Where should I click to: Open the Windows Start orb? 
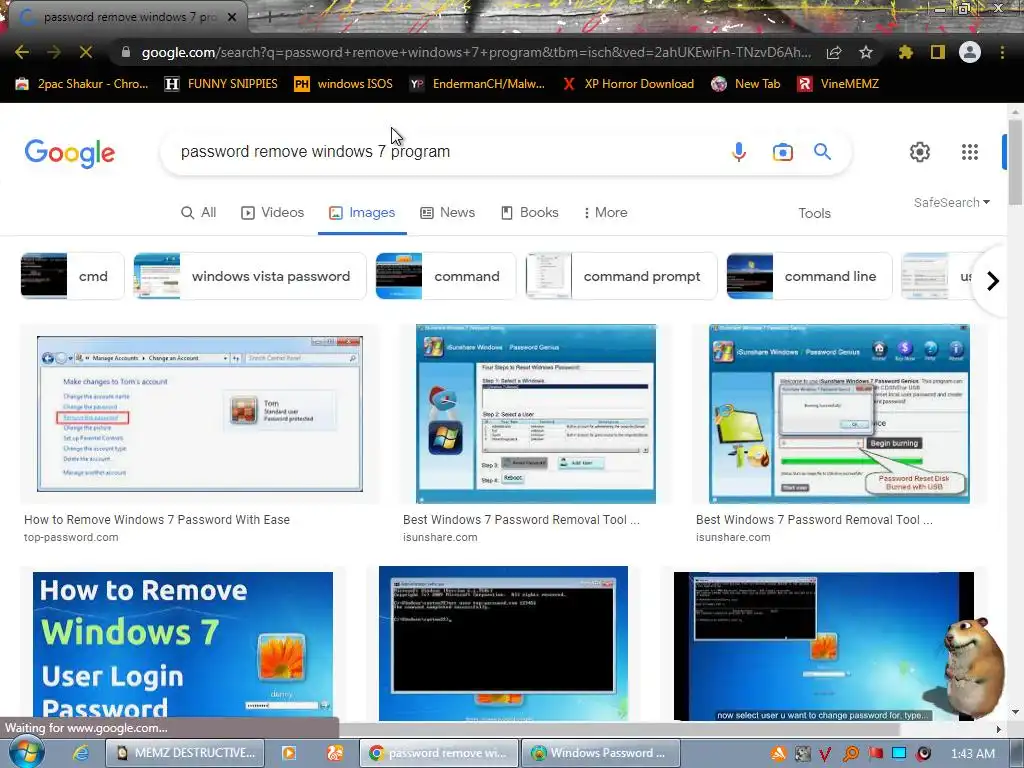26,752
